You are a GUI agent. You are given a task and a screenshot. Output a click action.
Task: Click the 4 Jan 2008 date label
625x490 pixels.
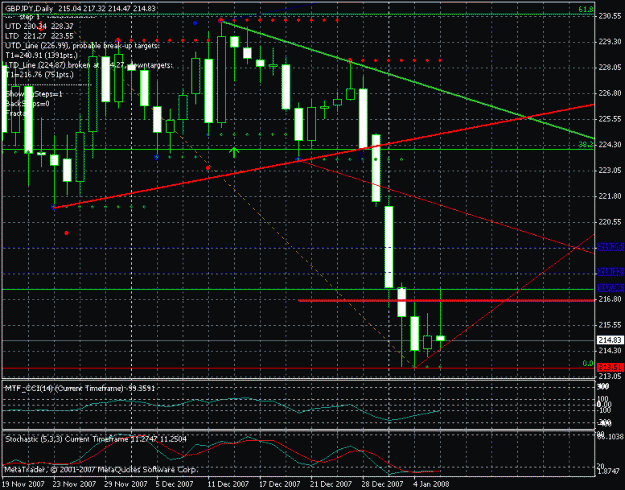432,484
